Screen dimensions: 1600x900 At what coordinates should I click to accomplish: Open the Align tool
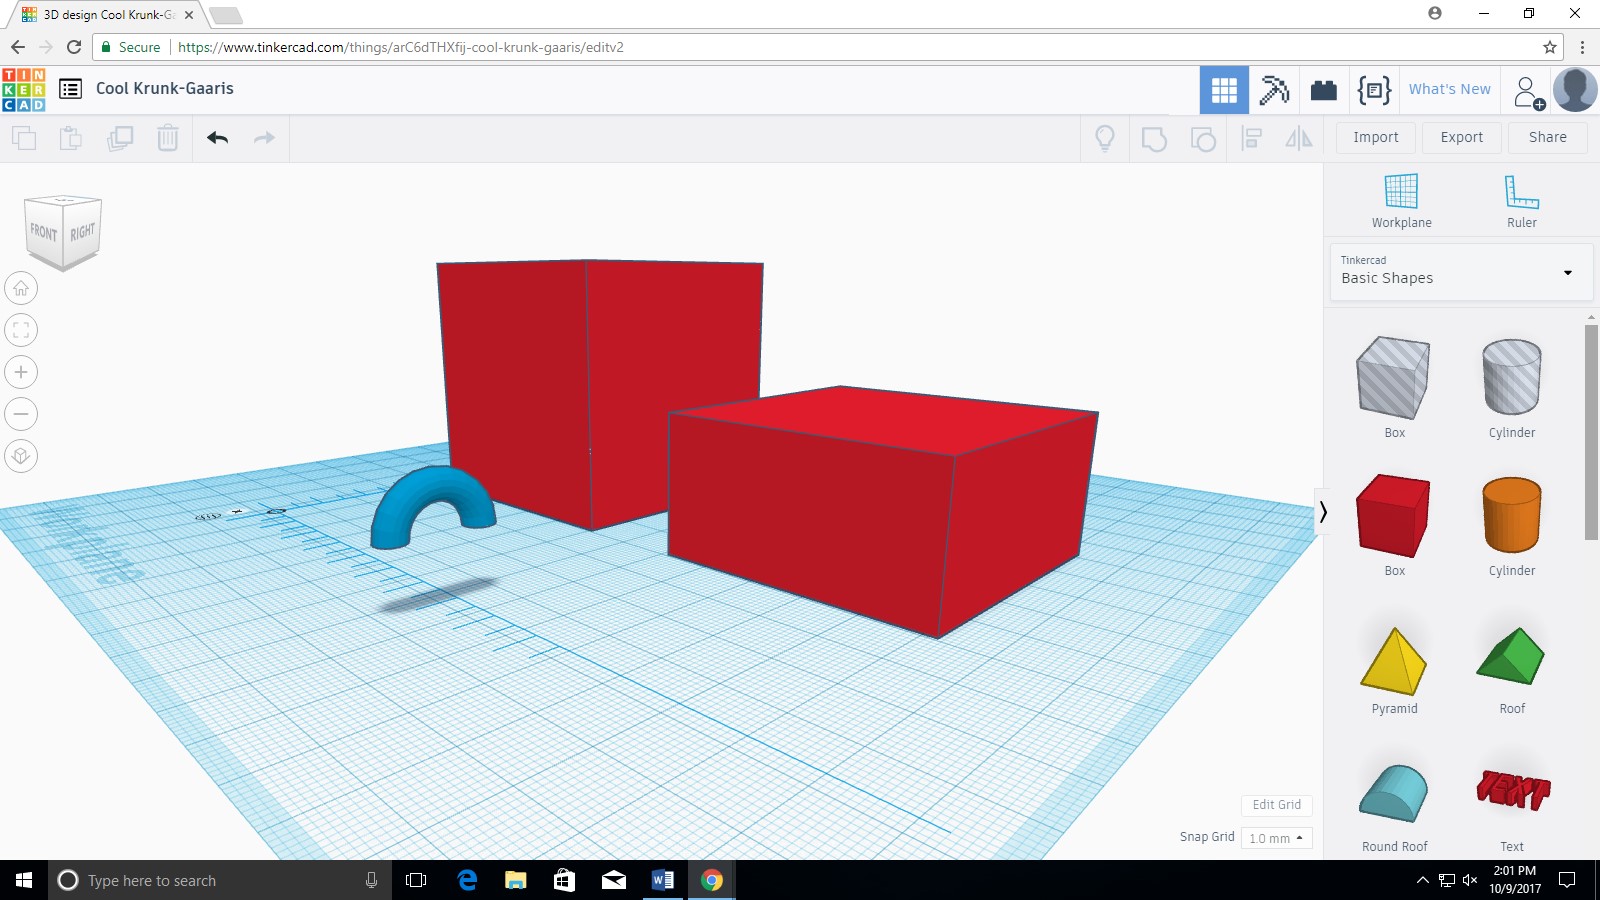tap(1251, 138)
